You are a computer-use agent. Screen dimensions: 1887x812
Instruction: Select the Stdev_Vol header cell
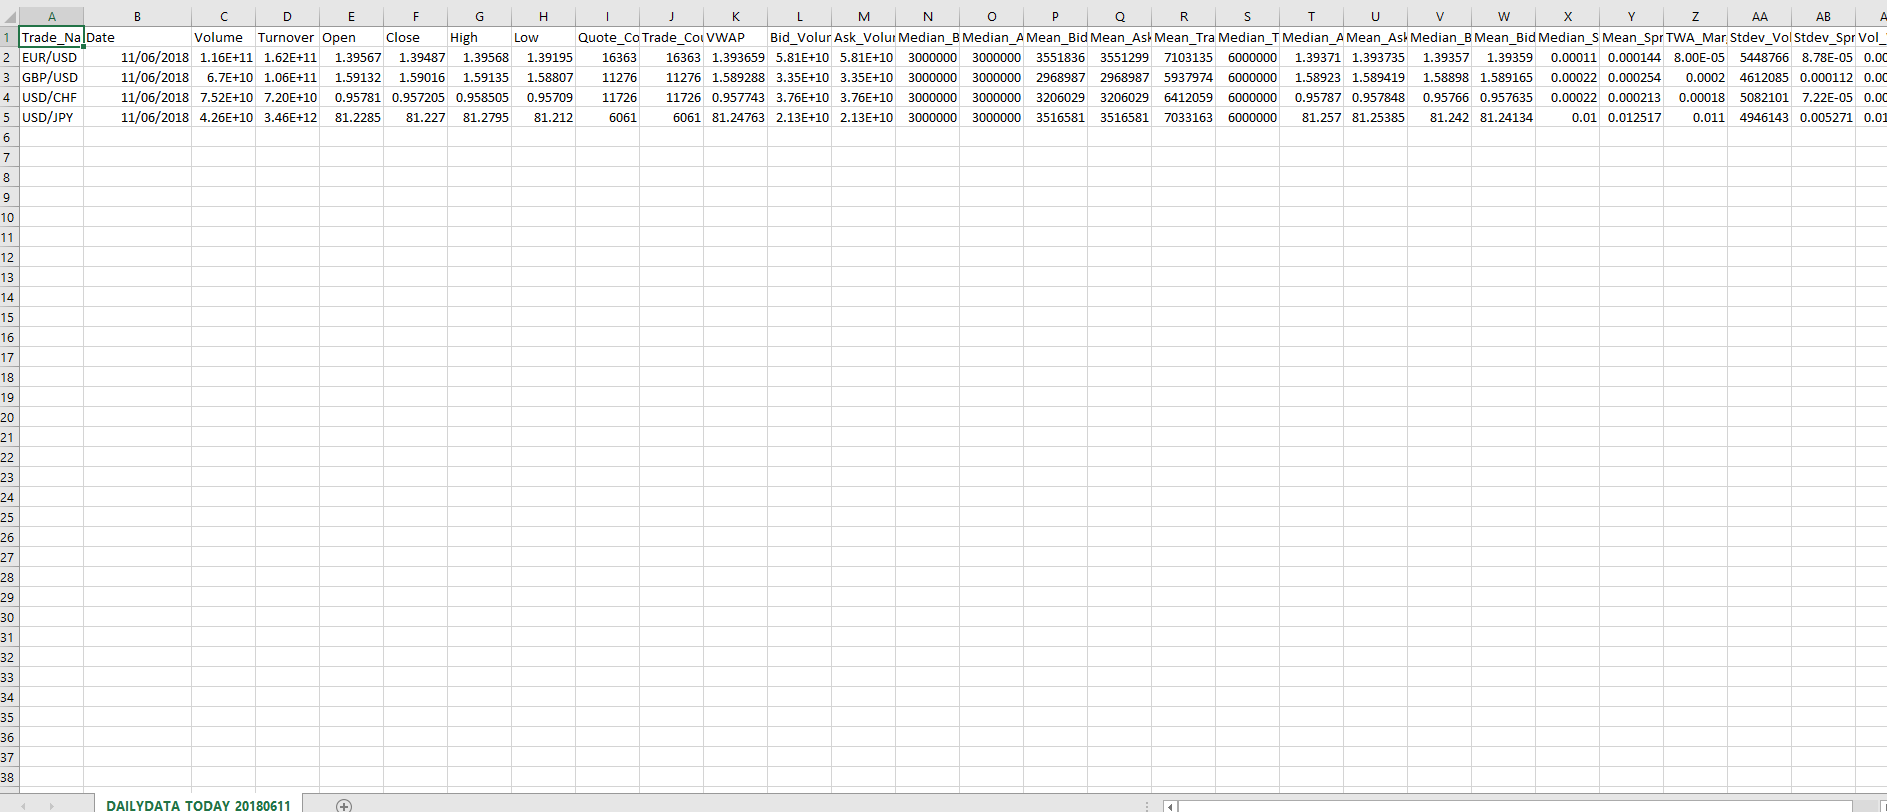pos(1759,37)
